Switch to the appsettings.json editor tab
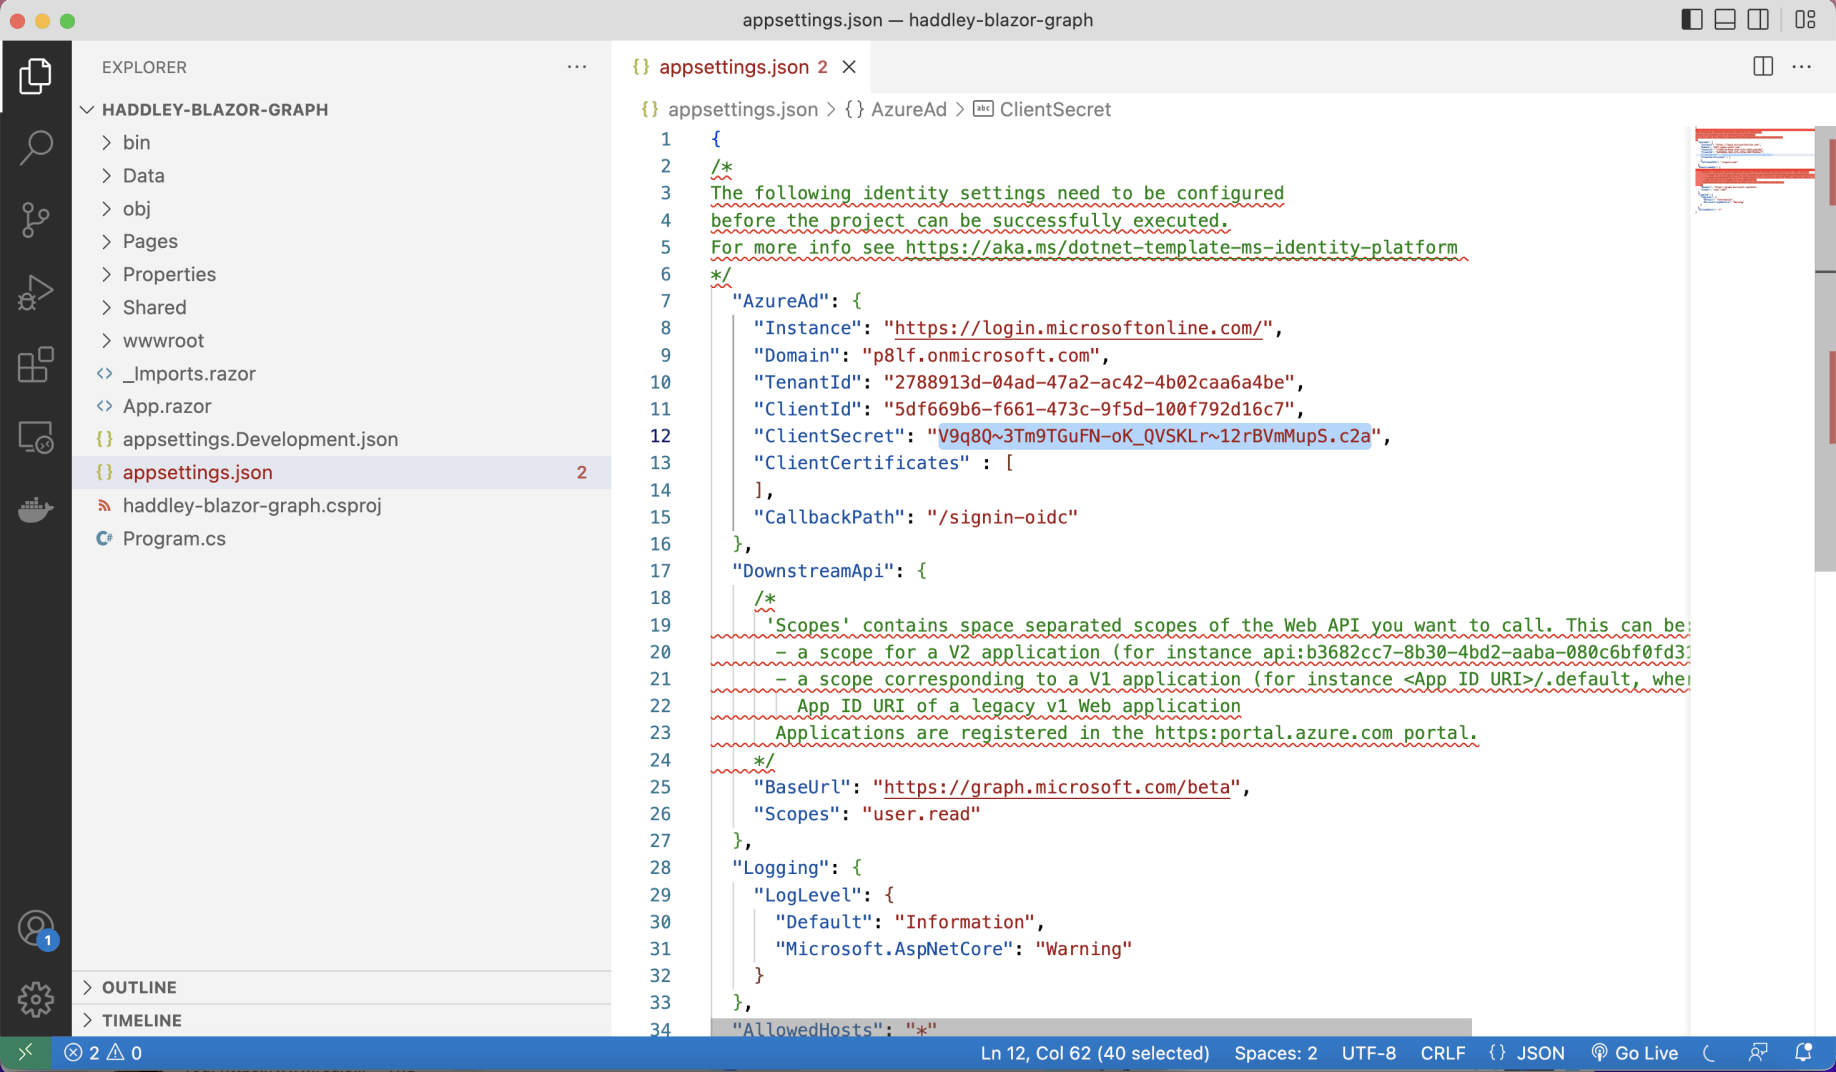 [x=734, y=66]
